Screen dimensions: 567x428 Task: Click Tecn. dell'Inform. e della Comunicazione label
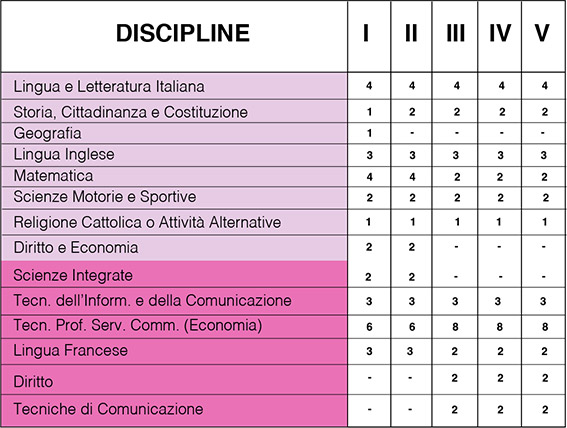point(152,301)
